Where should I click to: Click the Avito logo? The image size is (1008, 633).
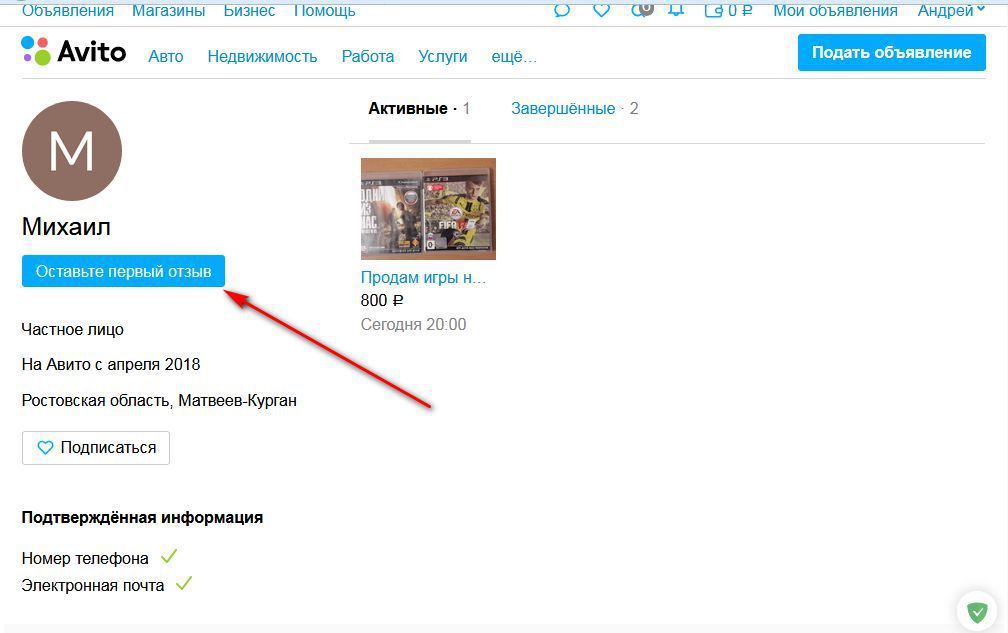point(74,52)
